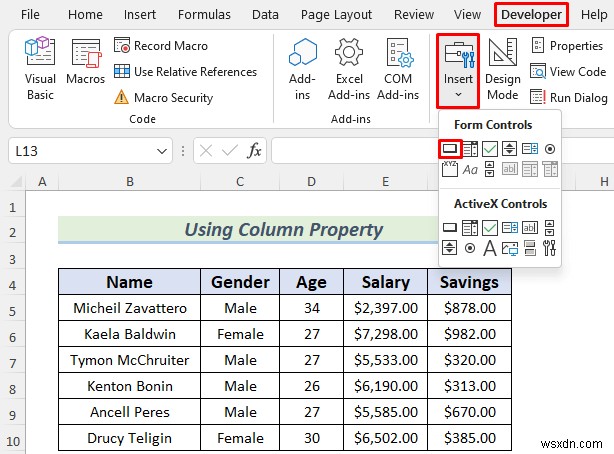Insert a Form Controls Group Box
Image resolution: width=614 pixels, height=454 pixels.
450,169
